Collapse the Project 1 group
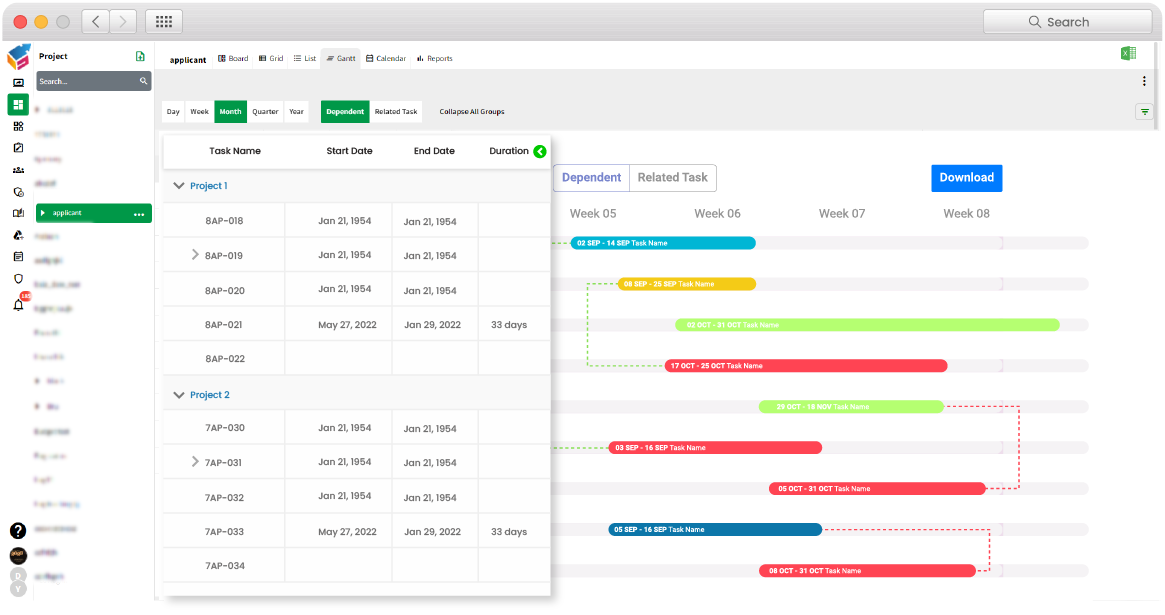This screenshot has width=1165, height=615. point(179,185)
